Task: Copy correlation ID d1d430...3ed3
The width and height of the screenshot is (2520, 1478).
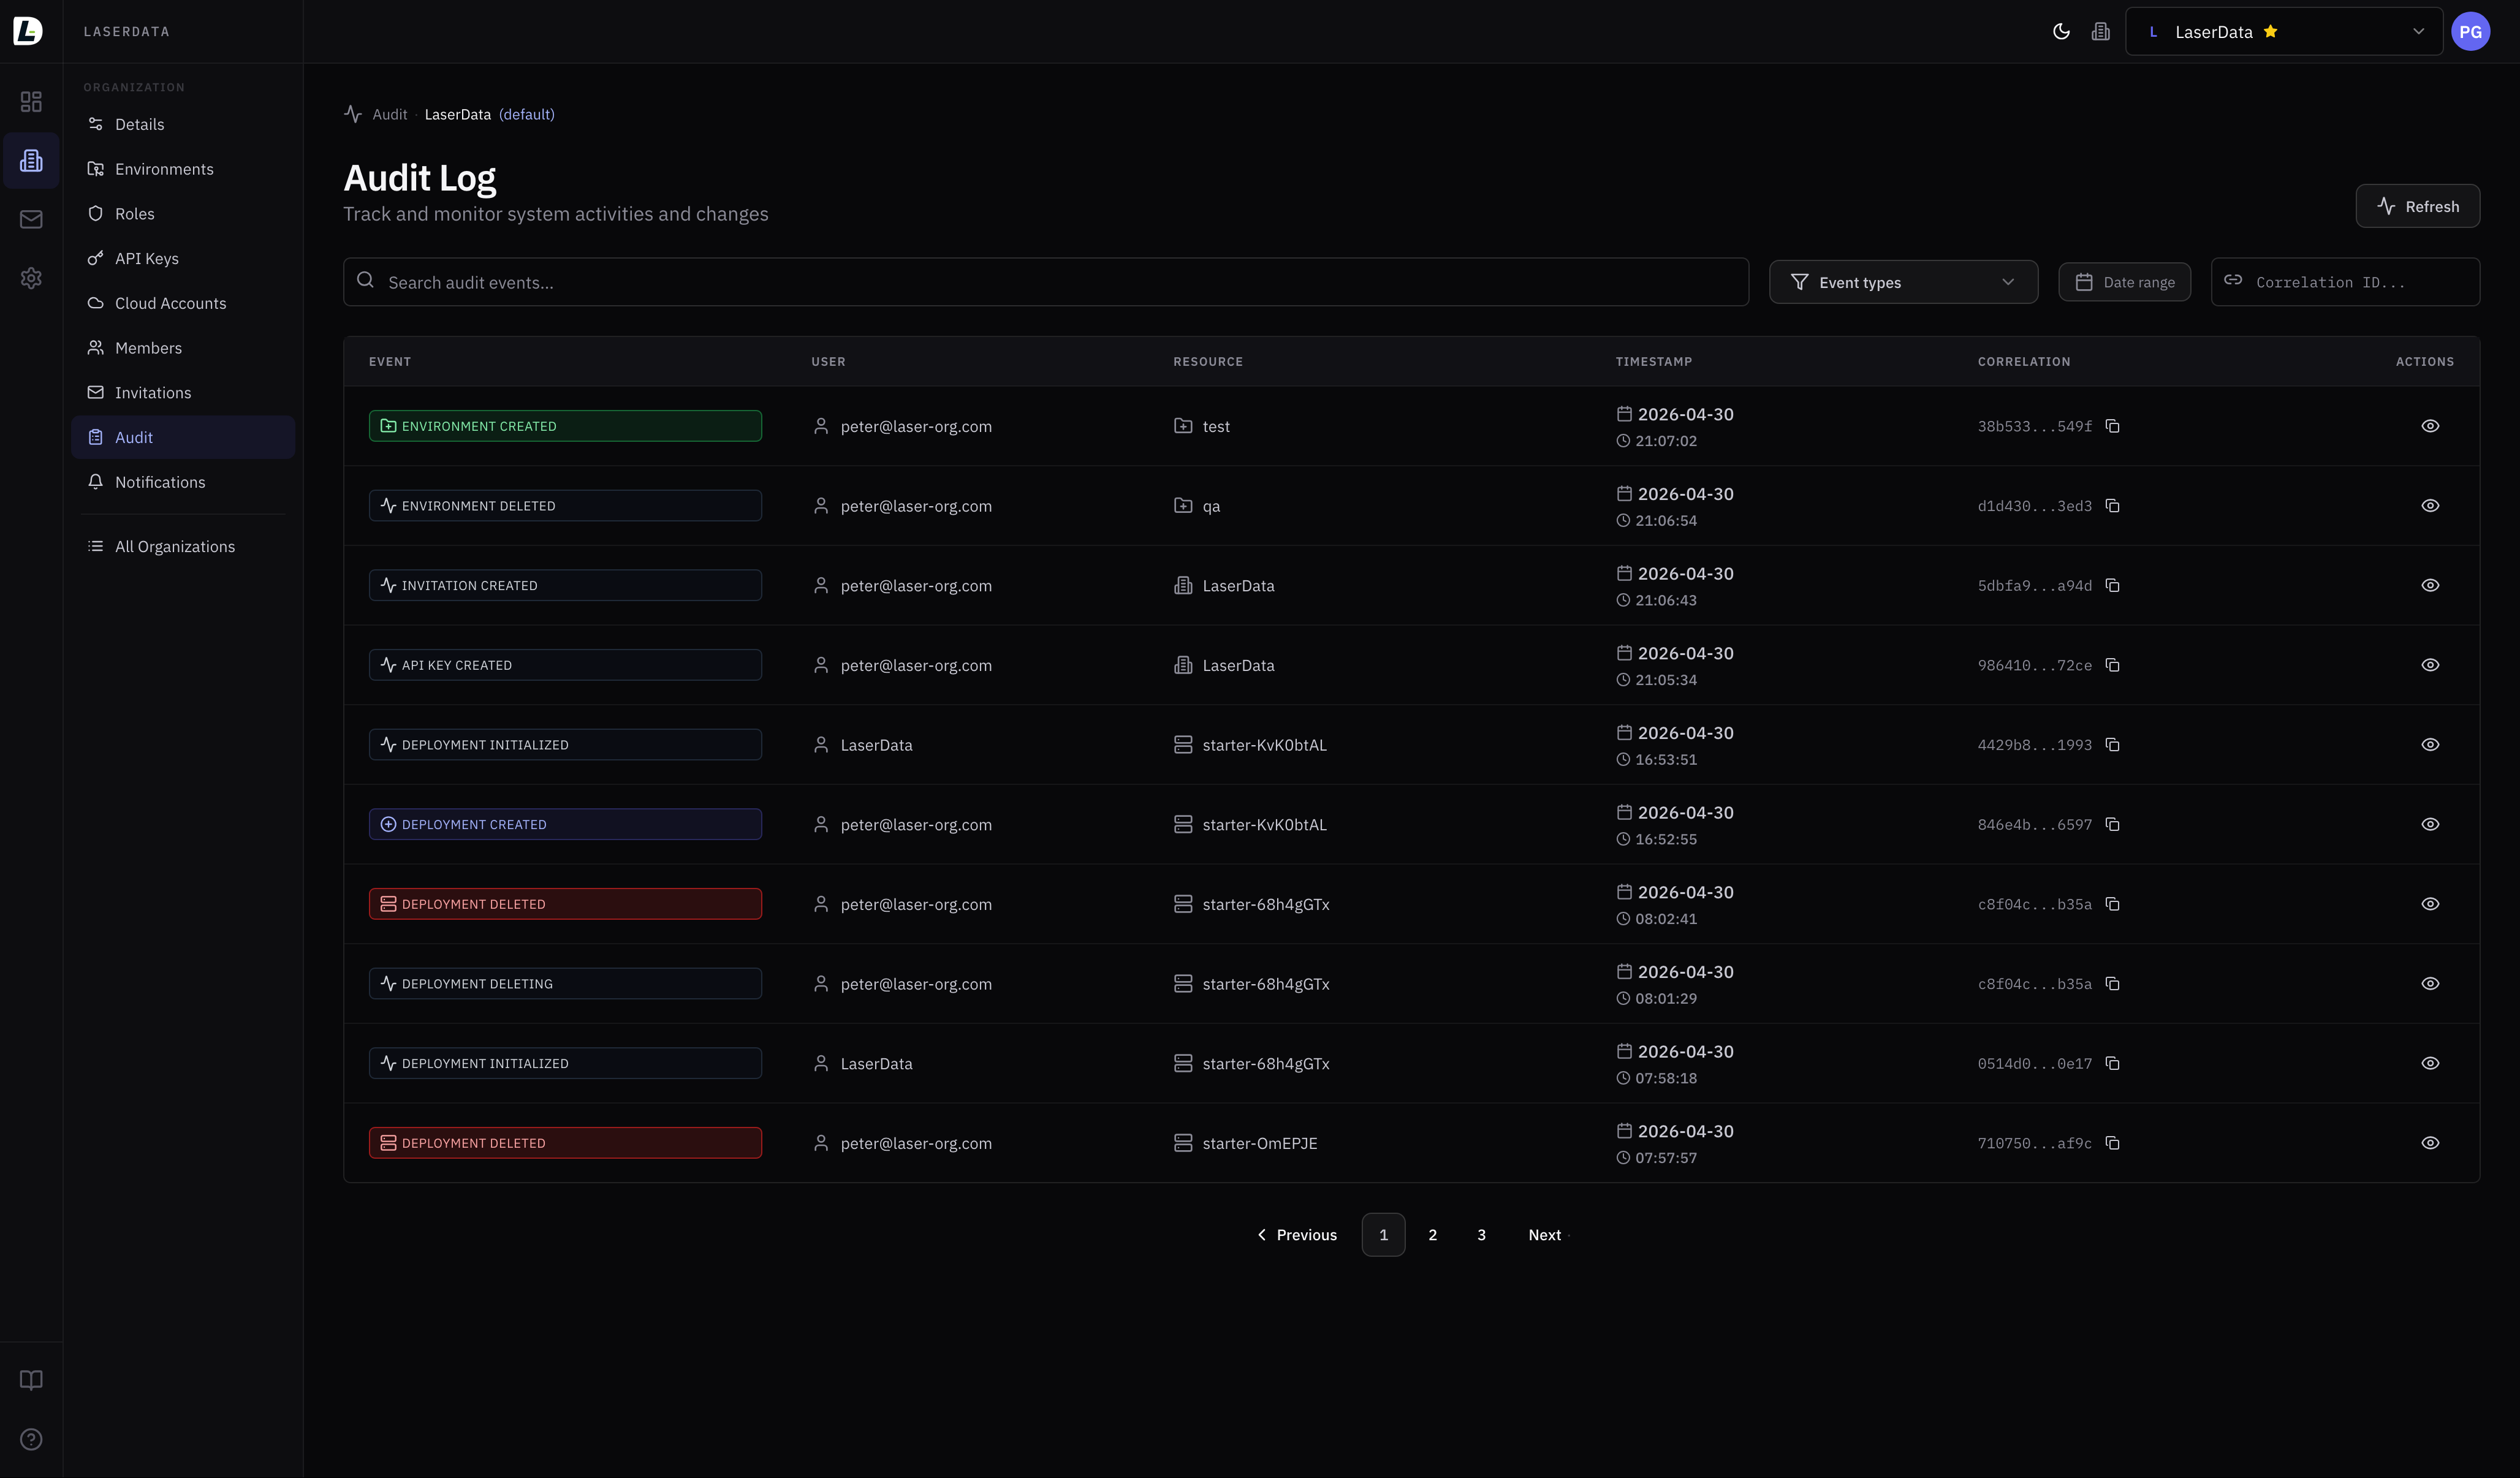Action: click(x=2112, y=505)
